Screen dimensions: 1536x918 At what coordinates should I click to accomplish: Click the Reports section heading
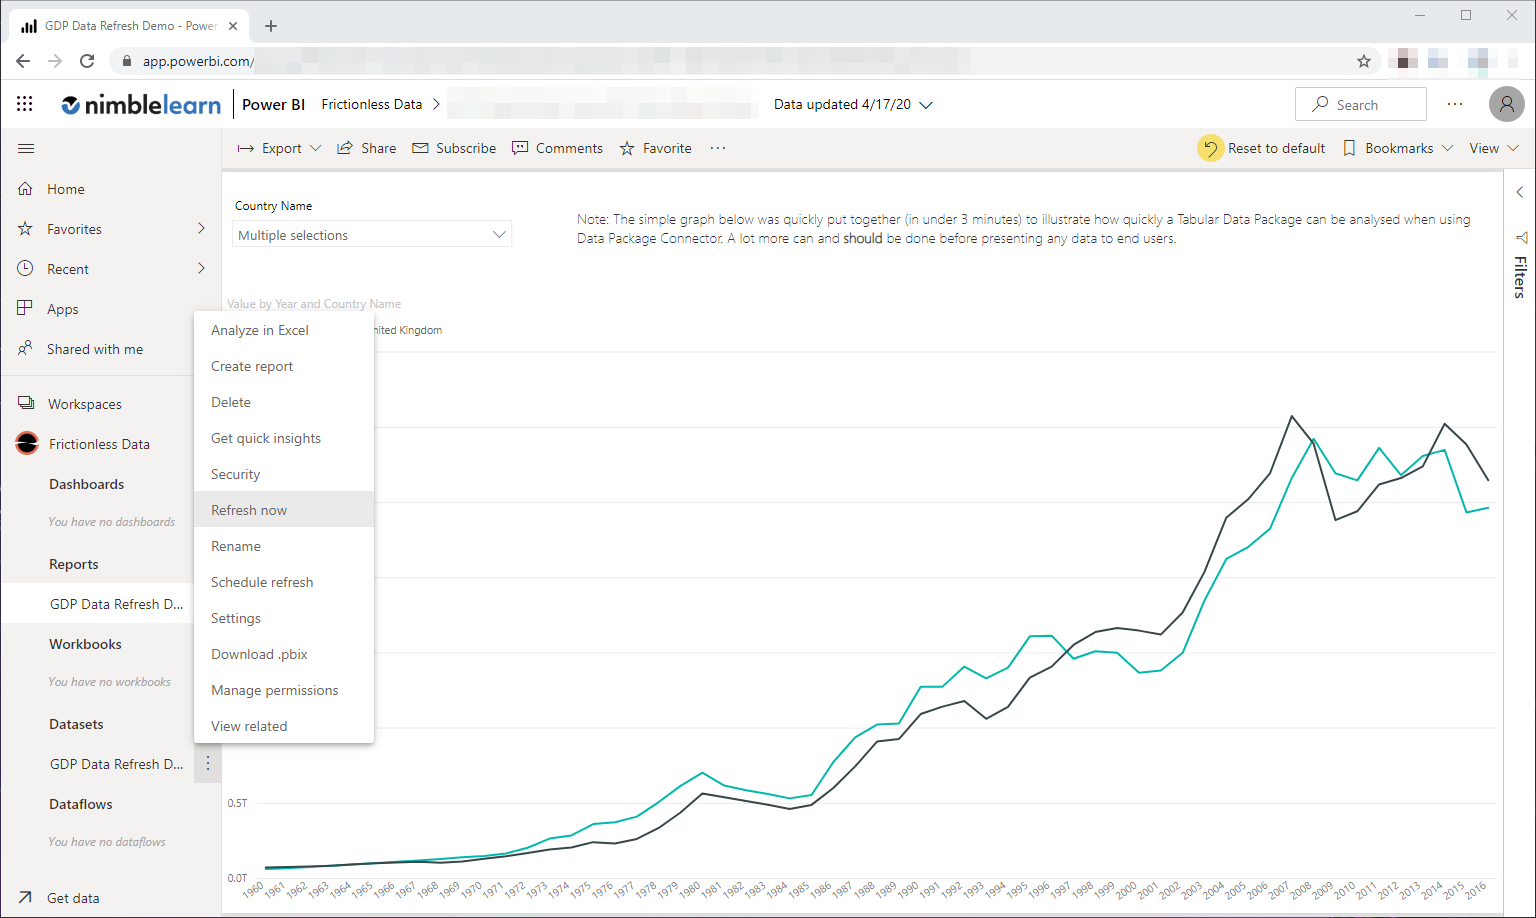[74, 564]
